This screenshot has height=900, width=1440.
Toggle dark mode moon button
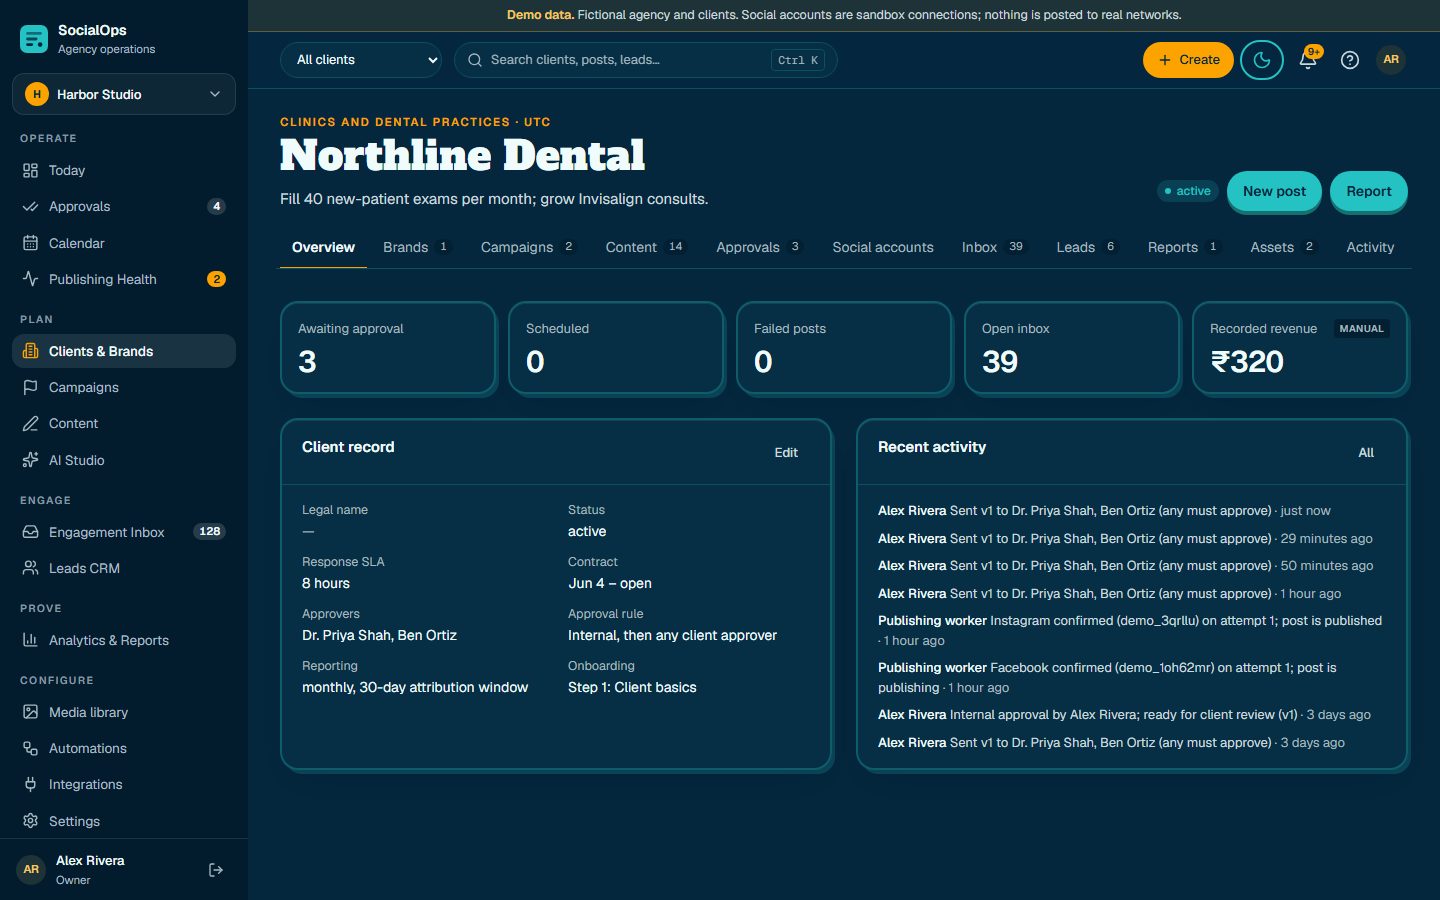click(1262, 60)
